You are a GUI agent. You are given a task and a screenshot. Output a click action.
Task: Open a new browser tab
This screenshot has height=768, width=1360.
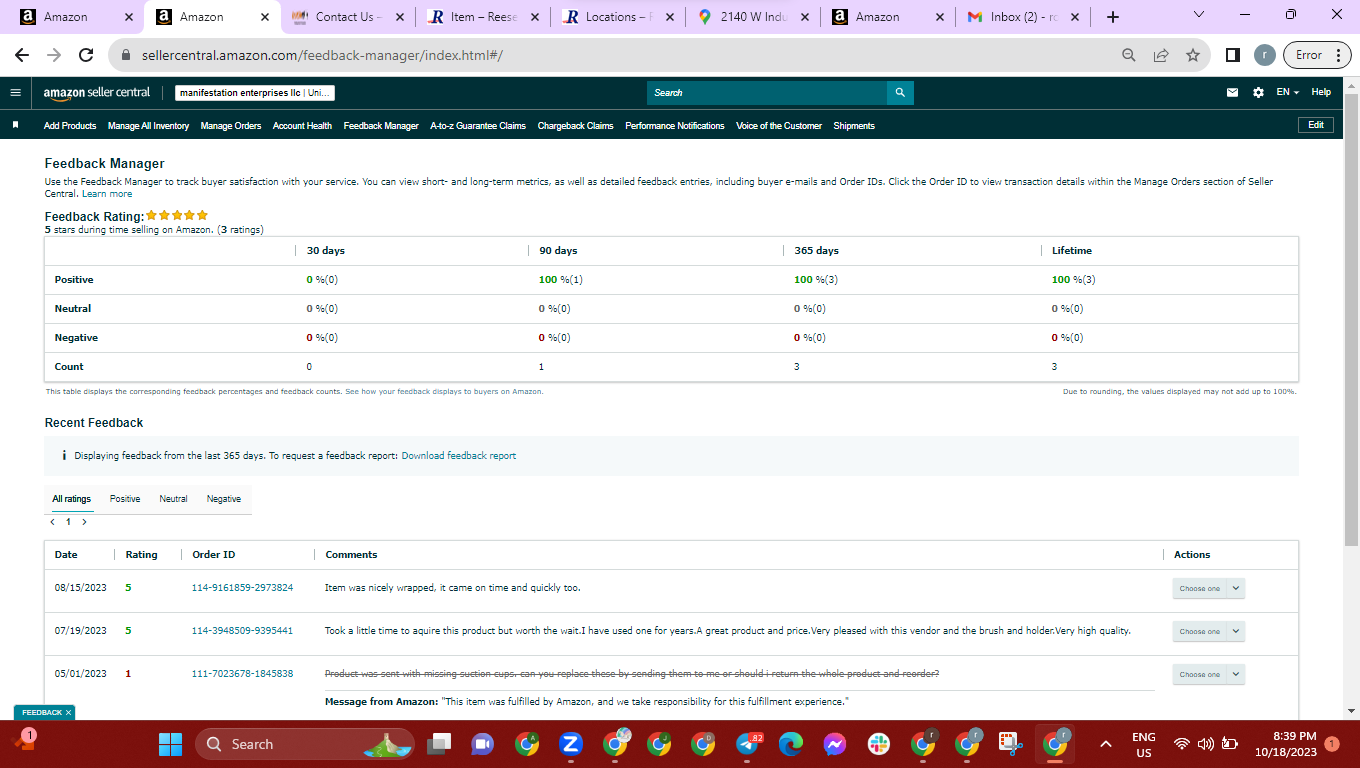1113,17
